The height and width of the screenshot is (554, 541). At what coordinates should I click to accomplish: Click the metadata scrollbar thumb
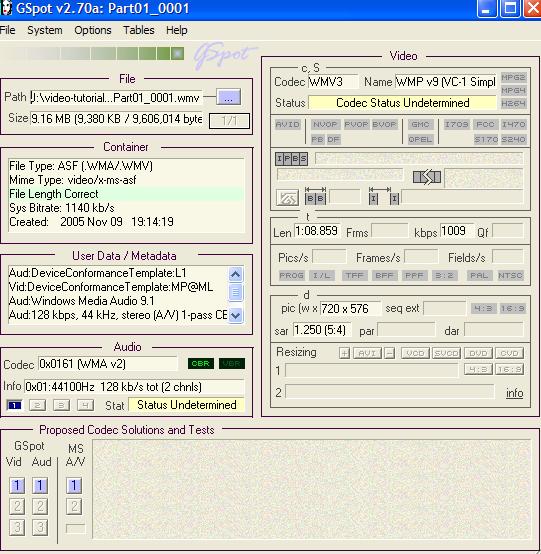[x=235, y=292]
